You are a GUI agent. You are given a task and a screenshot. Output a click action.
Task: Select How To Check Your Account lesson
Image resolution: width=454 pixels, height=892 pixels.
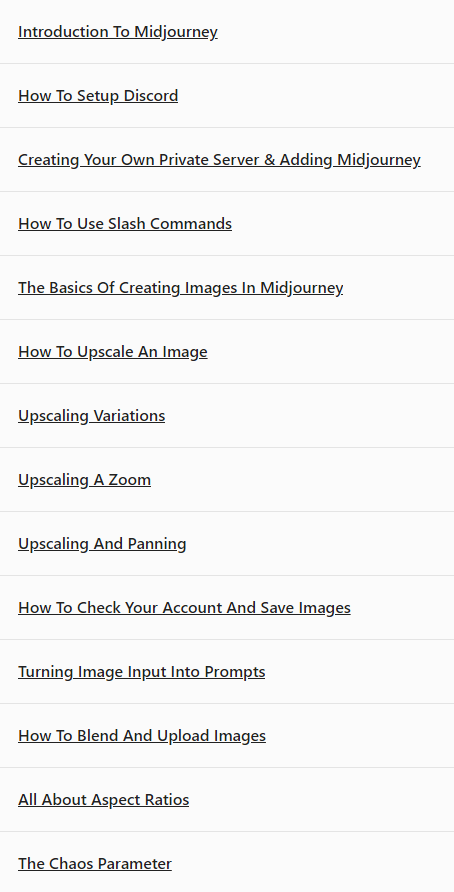184,608
